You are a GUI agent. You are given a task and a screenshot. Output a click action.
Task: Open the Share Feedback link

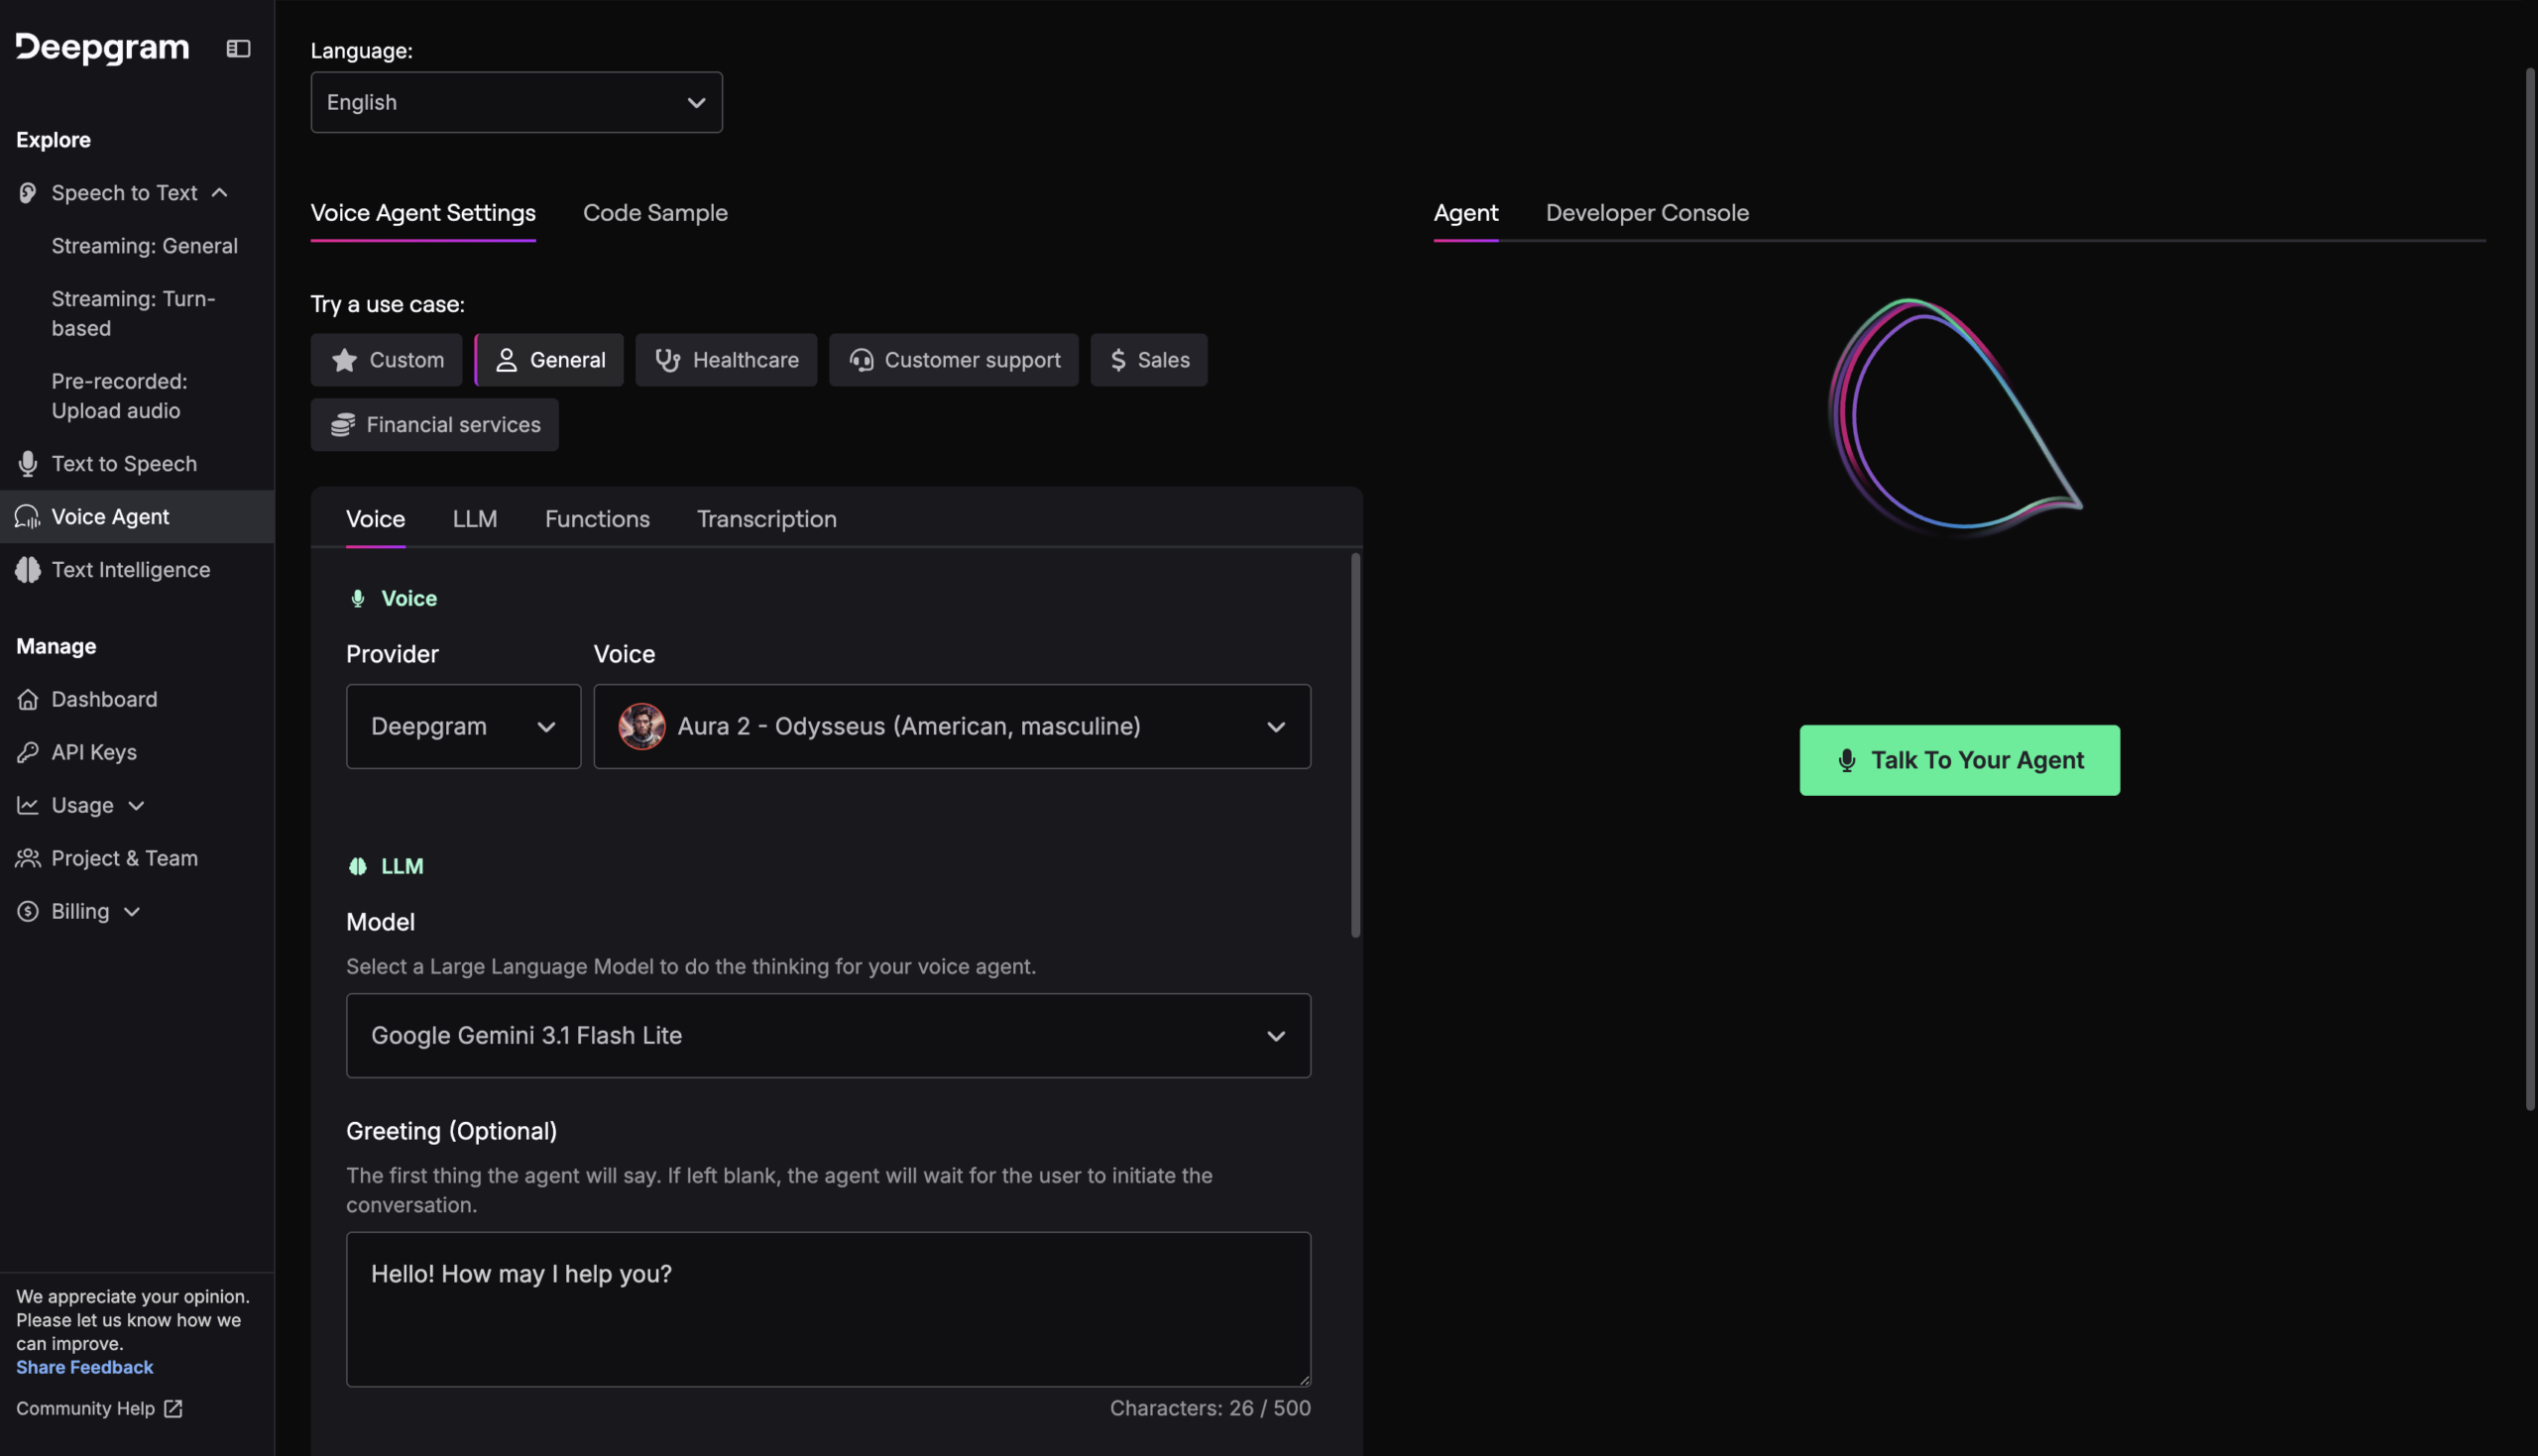[85, 1367]
